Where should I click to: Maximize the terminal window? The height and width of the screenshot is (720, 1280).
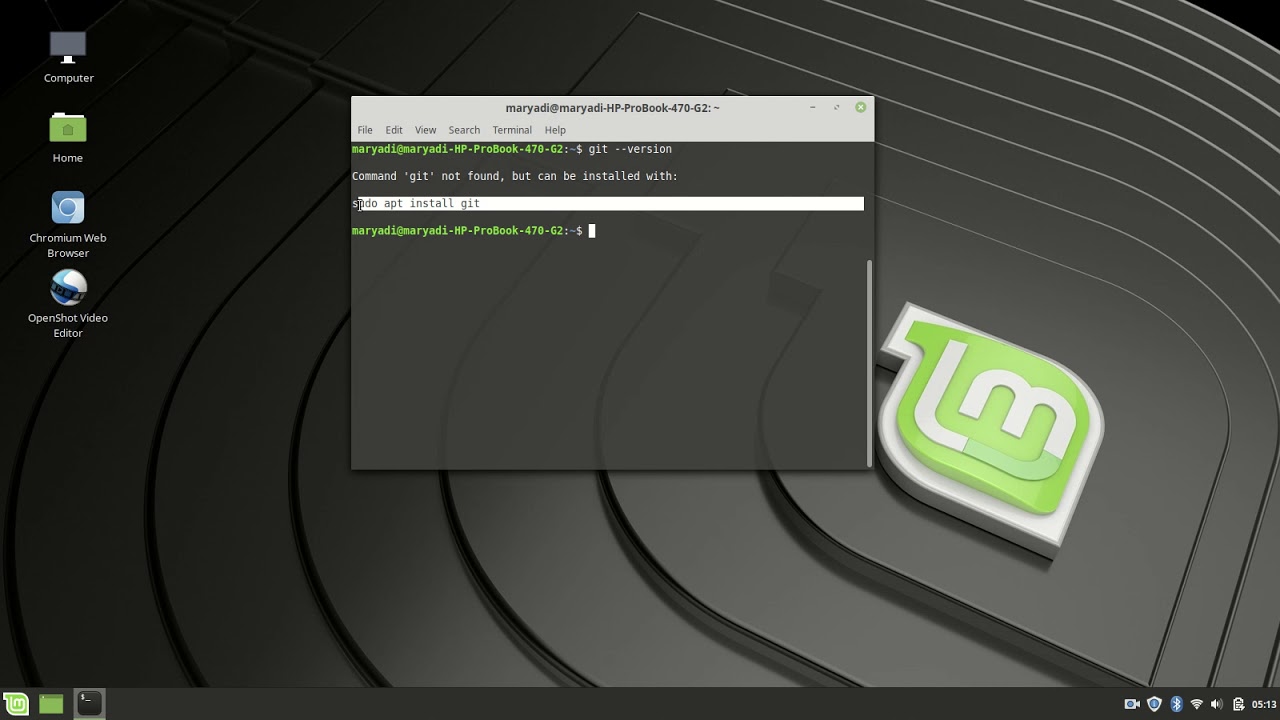(836, 107)
